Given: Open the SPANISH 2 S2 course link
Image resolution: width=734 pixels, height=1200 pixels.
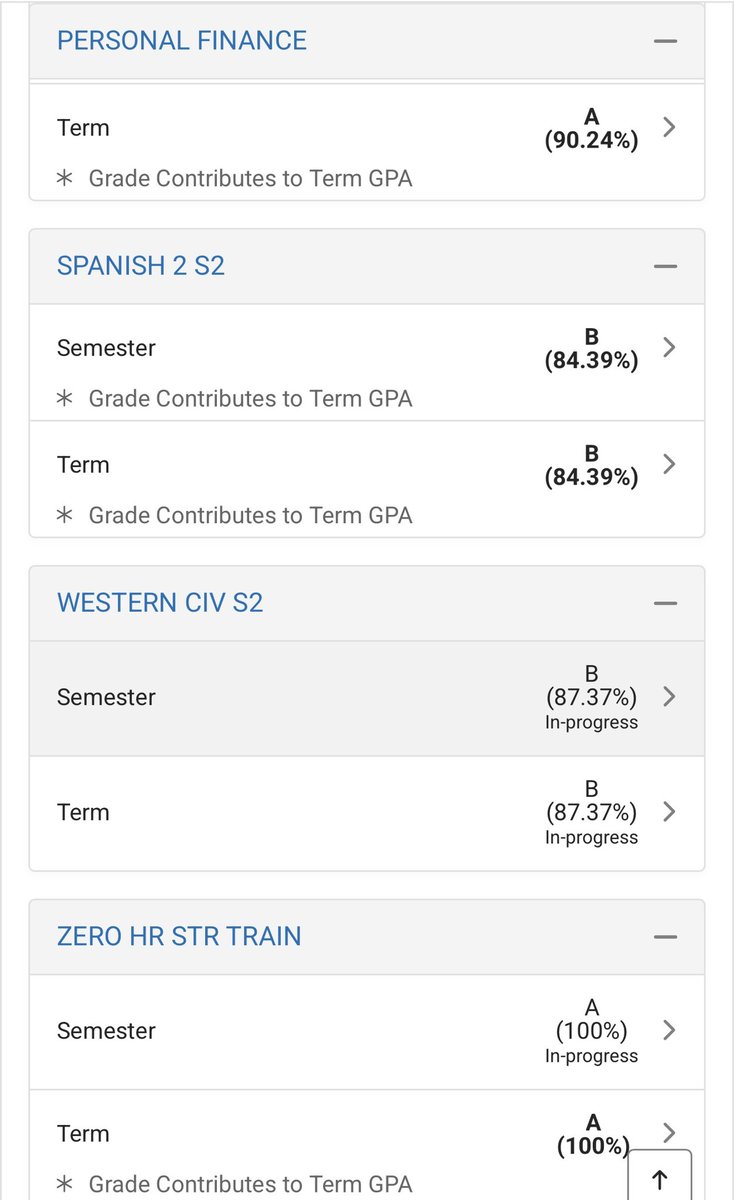Looking at the screenshot, I should pos(141,266).
